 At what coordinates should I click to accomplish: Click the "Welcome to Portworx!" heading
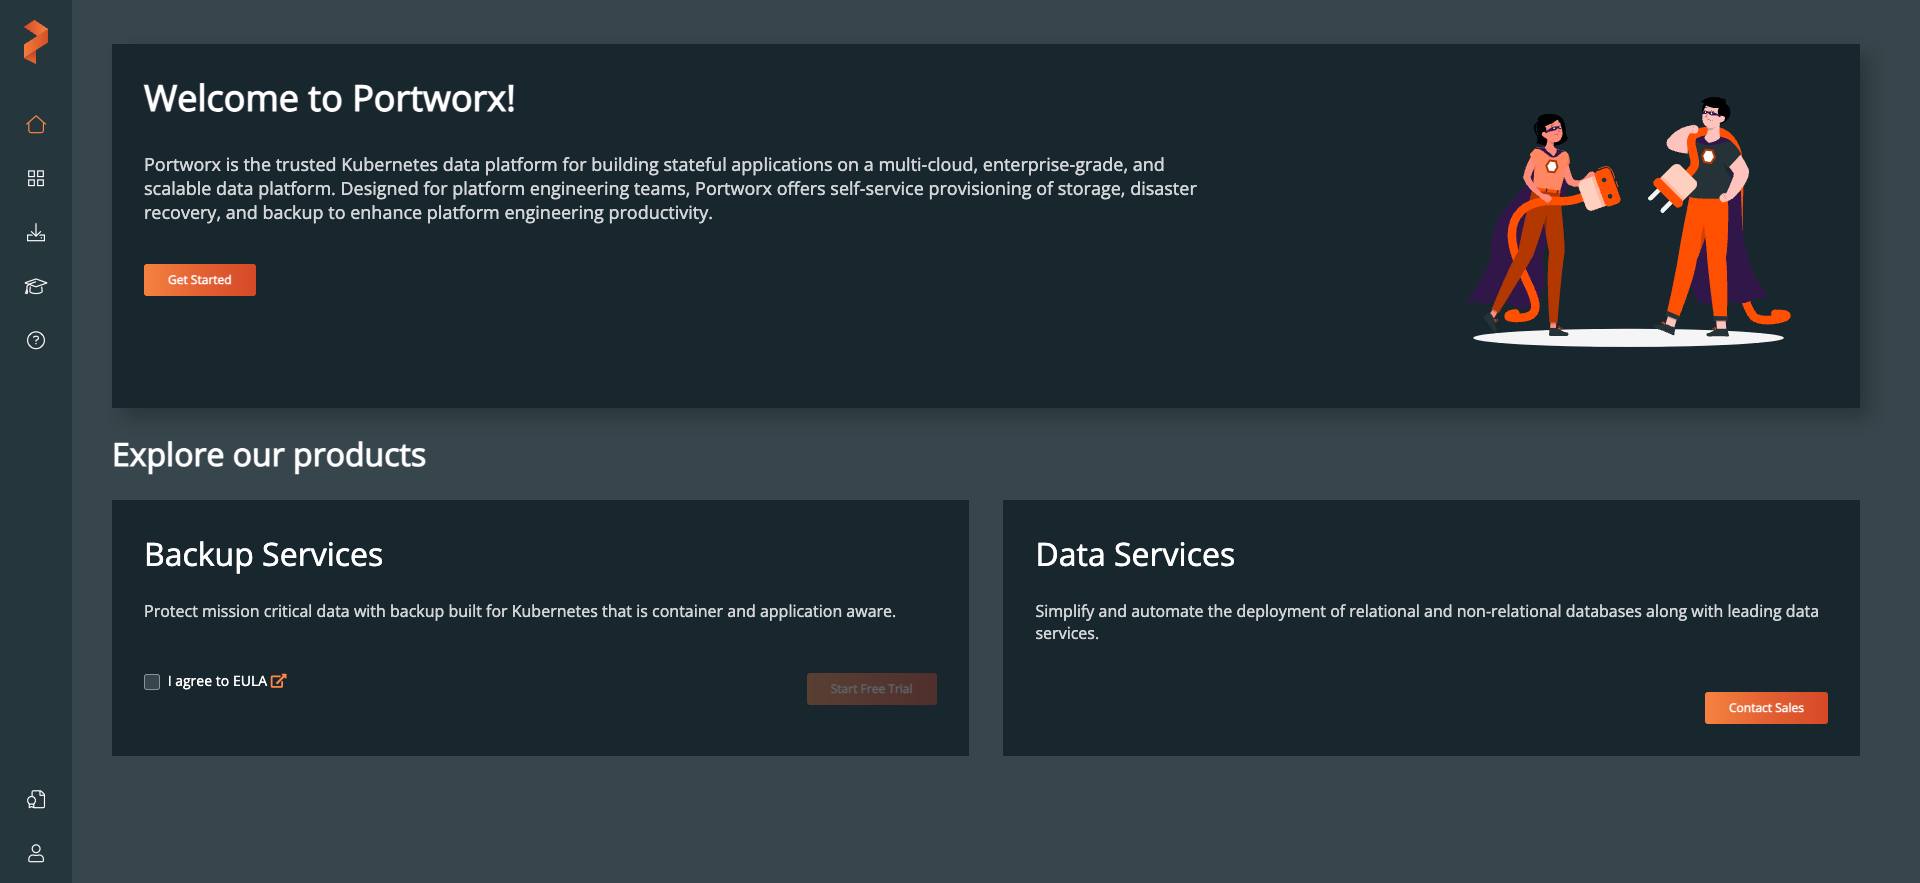click(329, 99)
